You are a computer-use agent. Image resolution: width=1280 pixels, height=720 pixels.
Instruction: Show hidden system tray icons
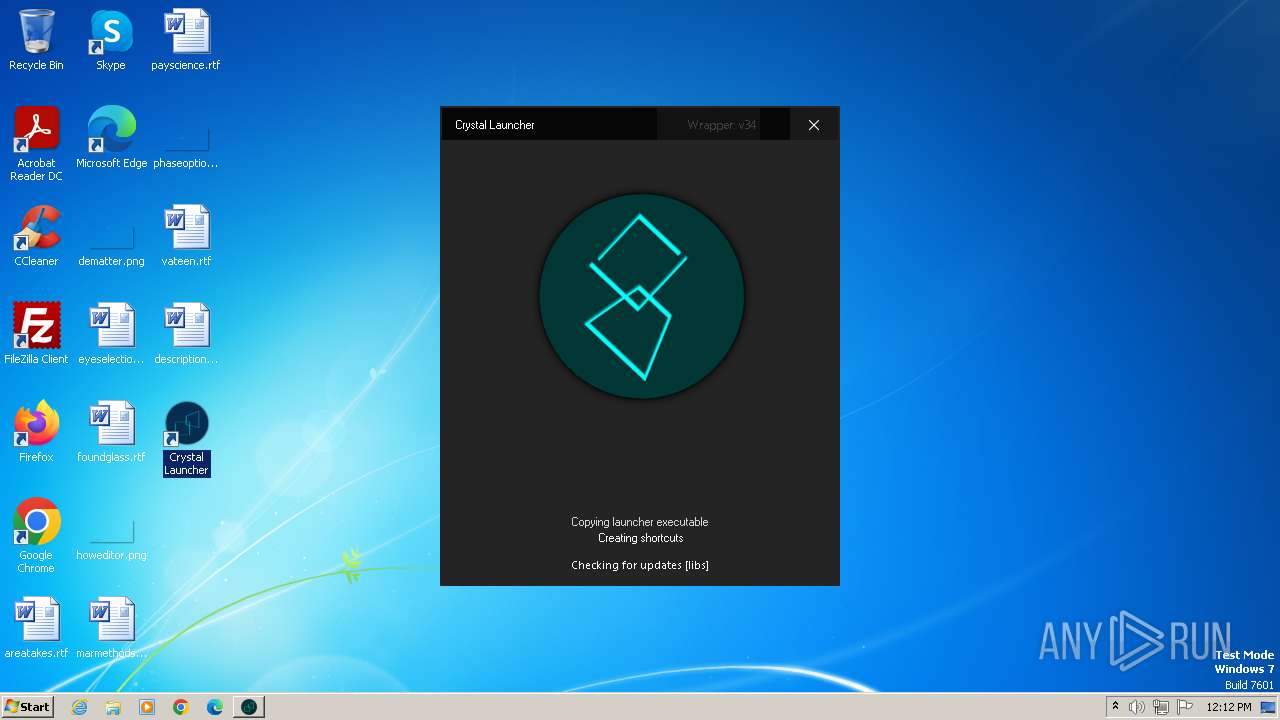coord(1115,706)
